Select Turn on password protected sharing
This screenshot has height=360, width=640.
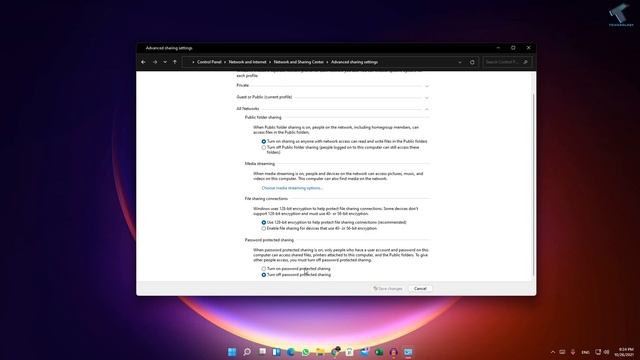264,269
